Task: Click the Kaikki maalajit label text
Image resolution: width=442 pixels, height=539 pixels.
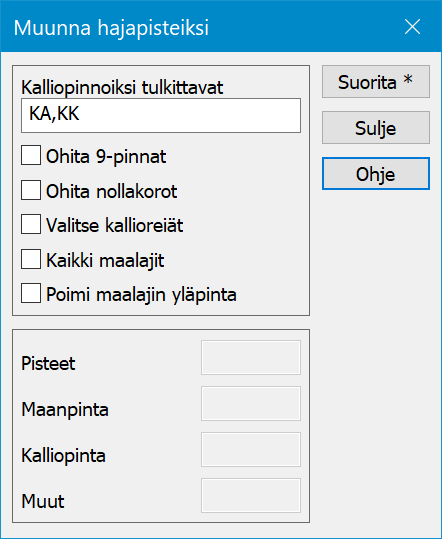Action: pyautogui.click(x=105, y=260)
